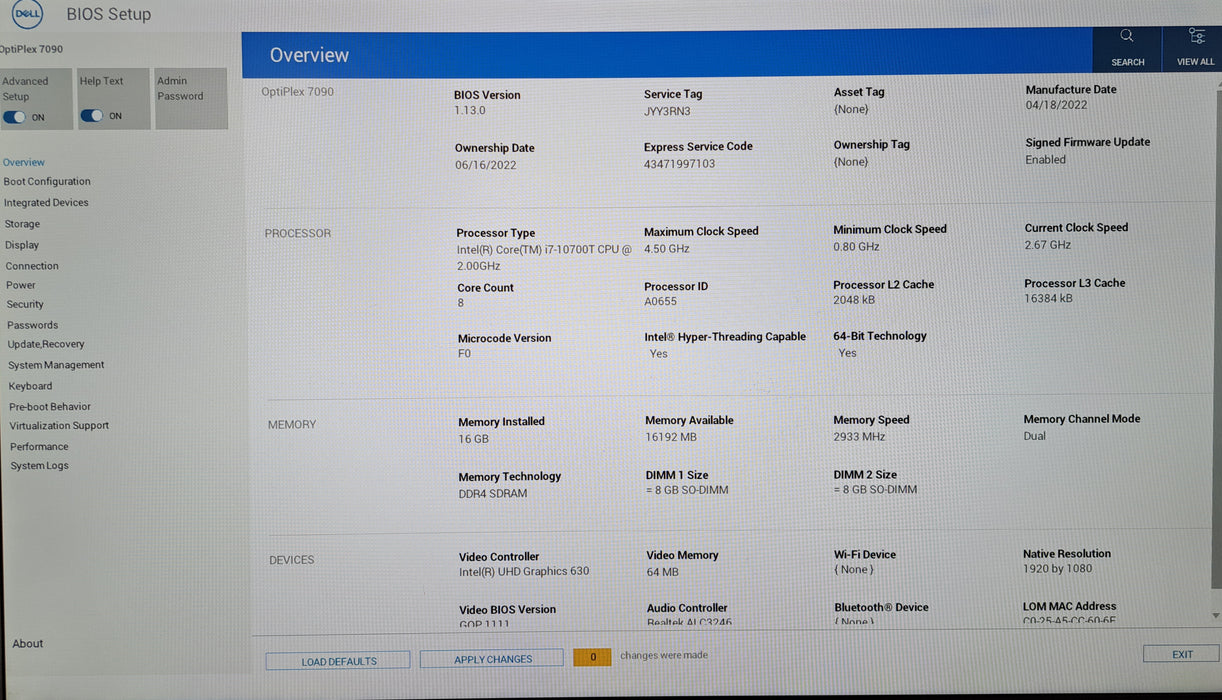Click Signed Firmware Update Enabled value
This screenshot has width=1222, height=700.
tap(1045, 160)
